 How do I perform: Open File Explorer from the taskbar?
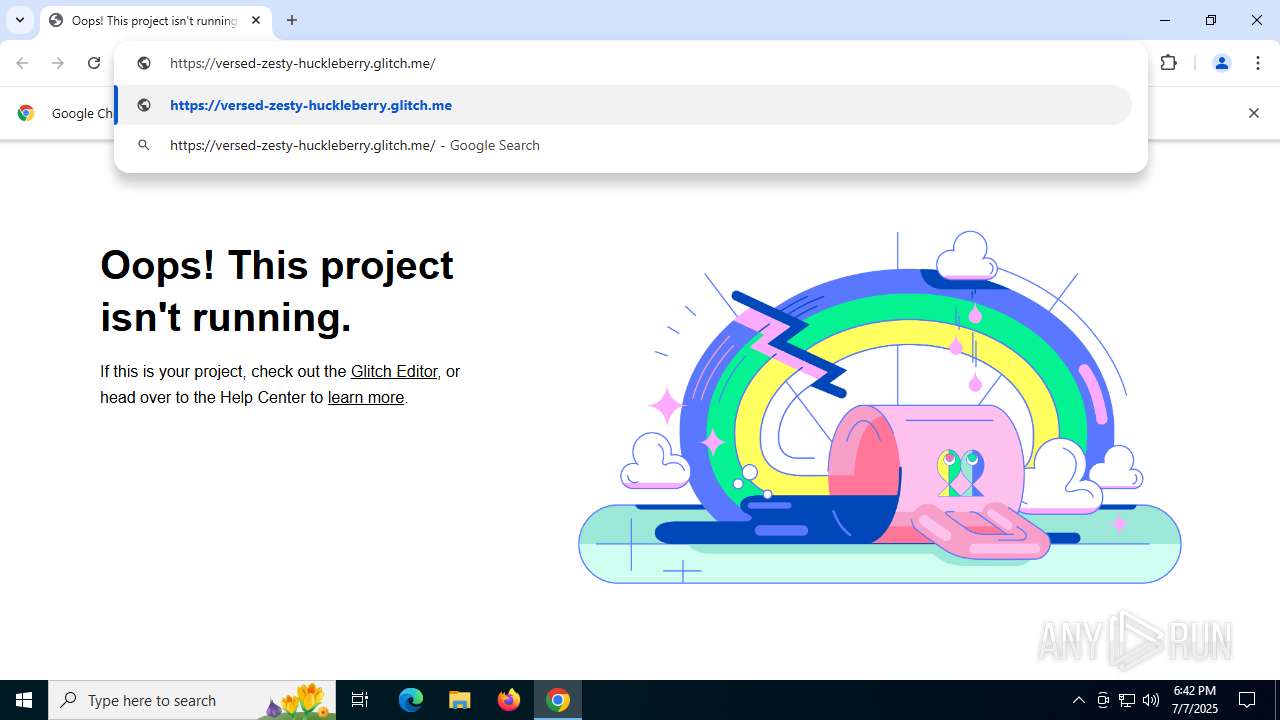coord(460,700)
